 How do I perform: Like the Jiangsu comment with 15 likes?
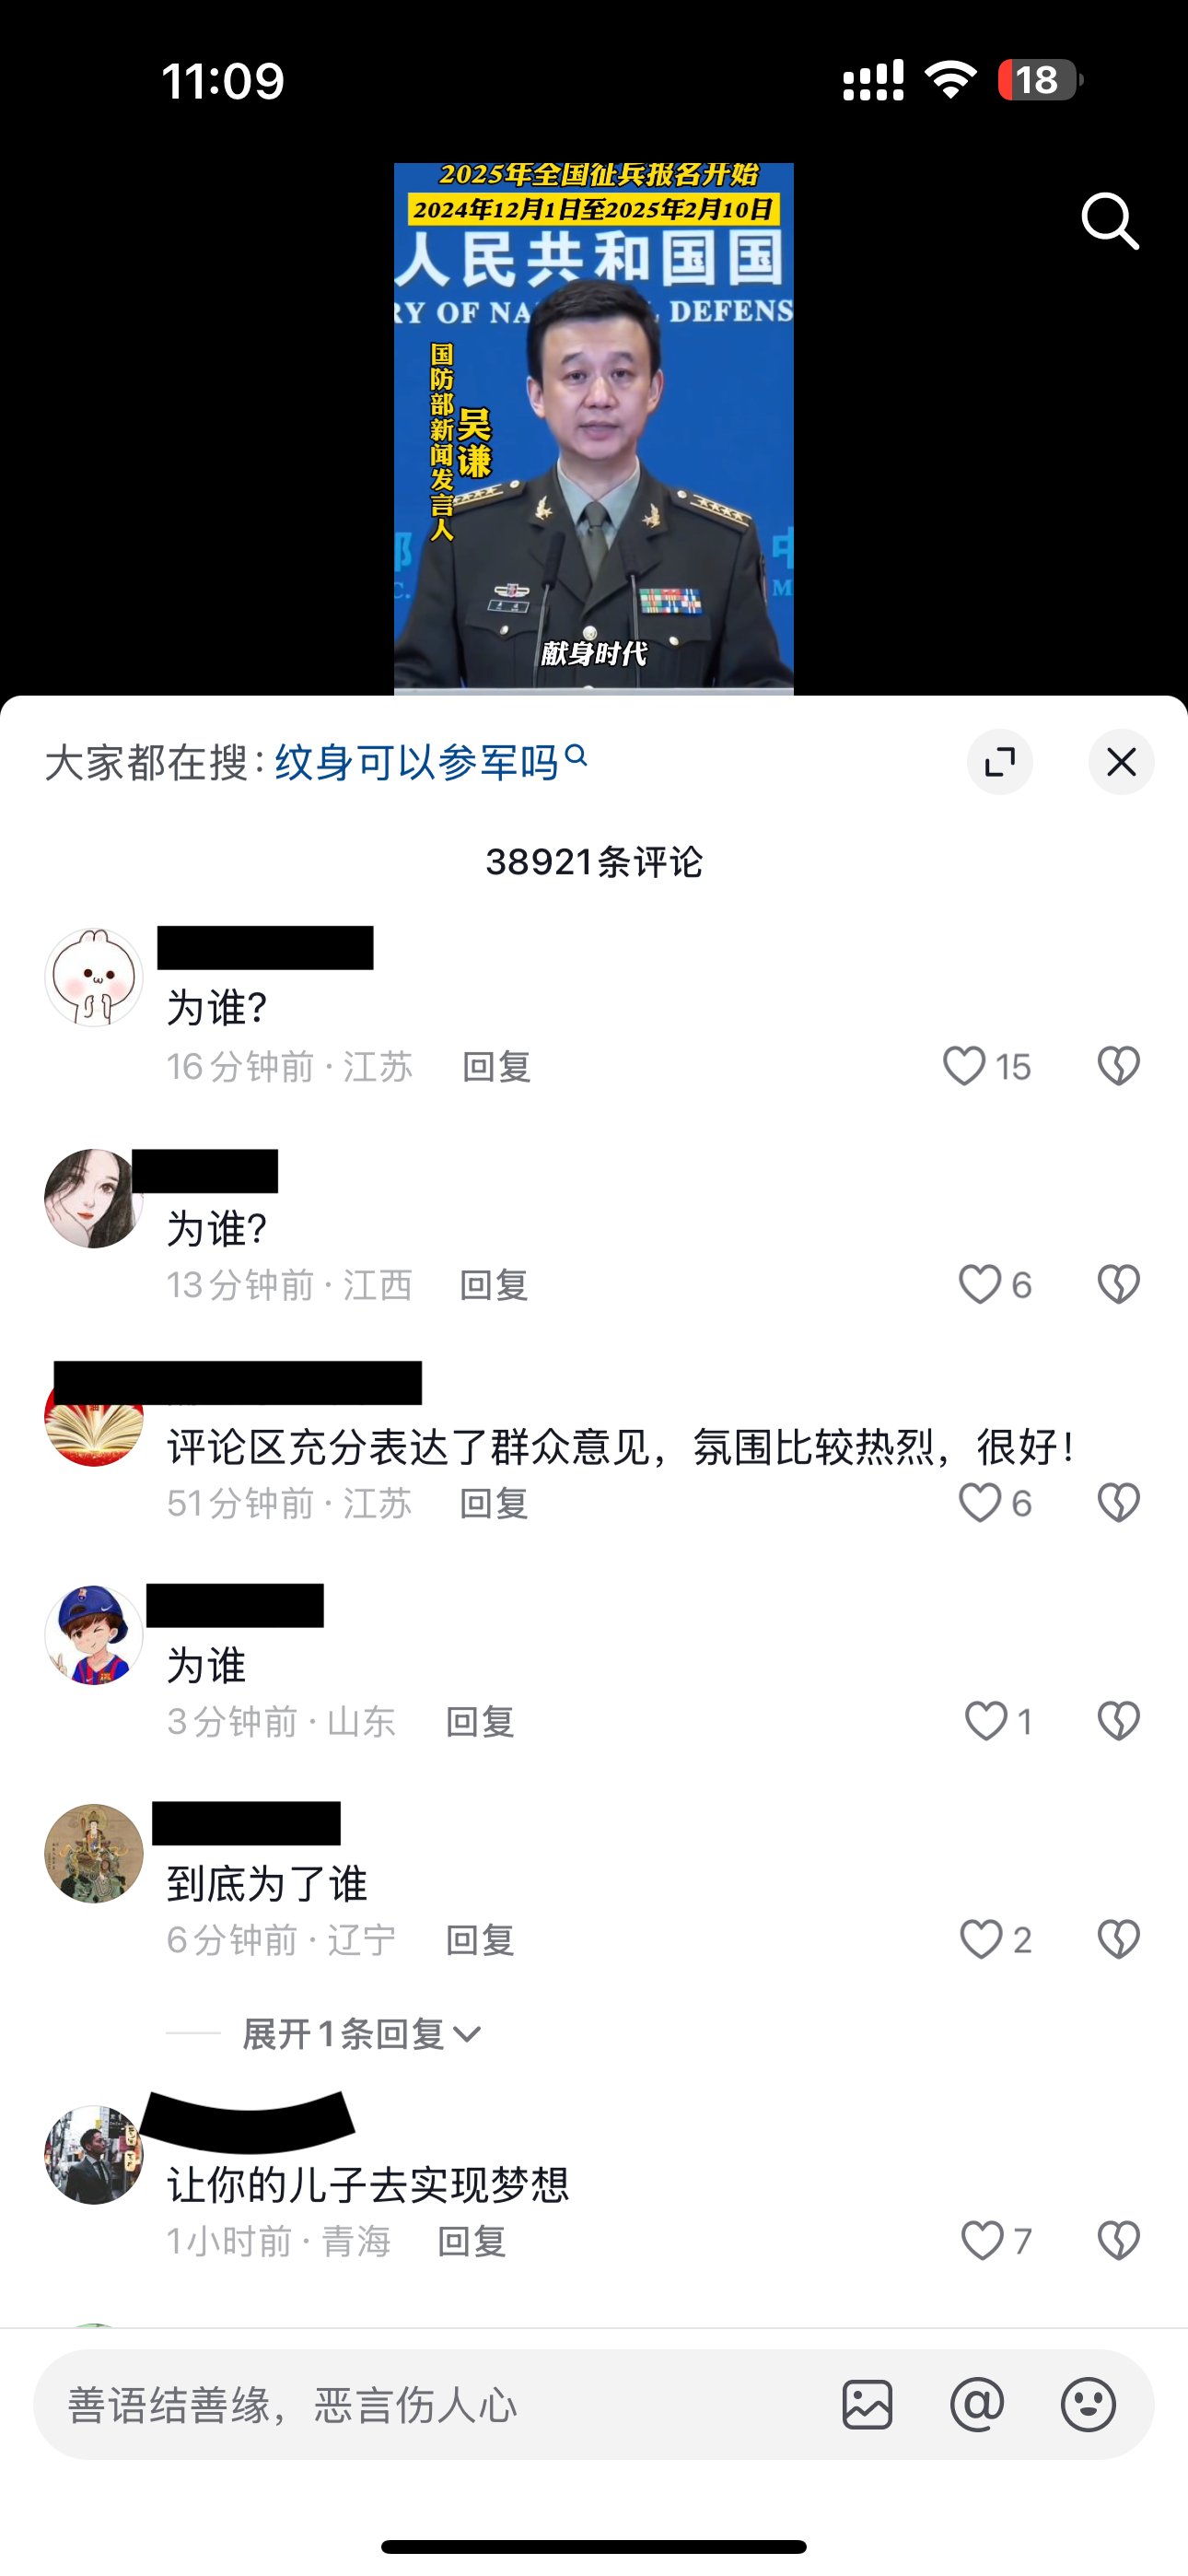tap(964, 1066)
